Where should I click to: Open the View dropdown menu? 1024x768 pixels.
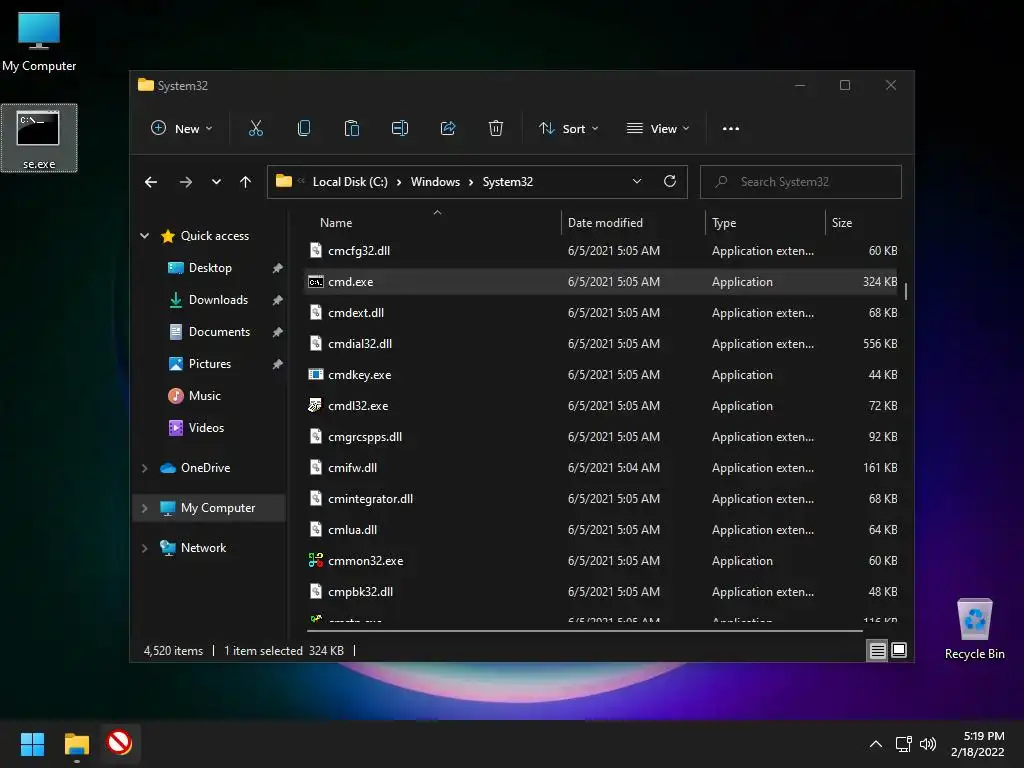pos(658,129)
